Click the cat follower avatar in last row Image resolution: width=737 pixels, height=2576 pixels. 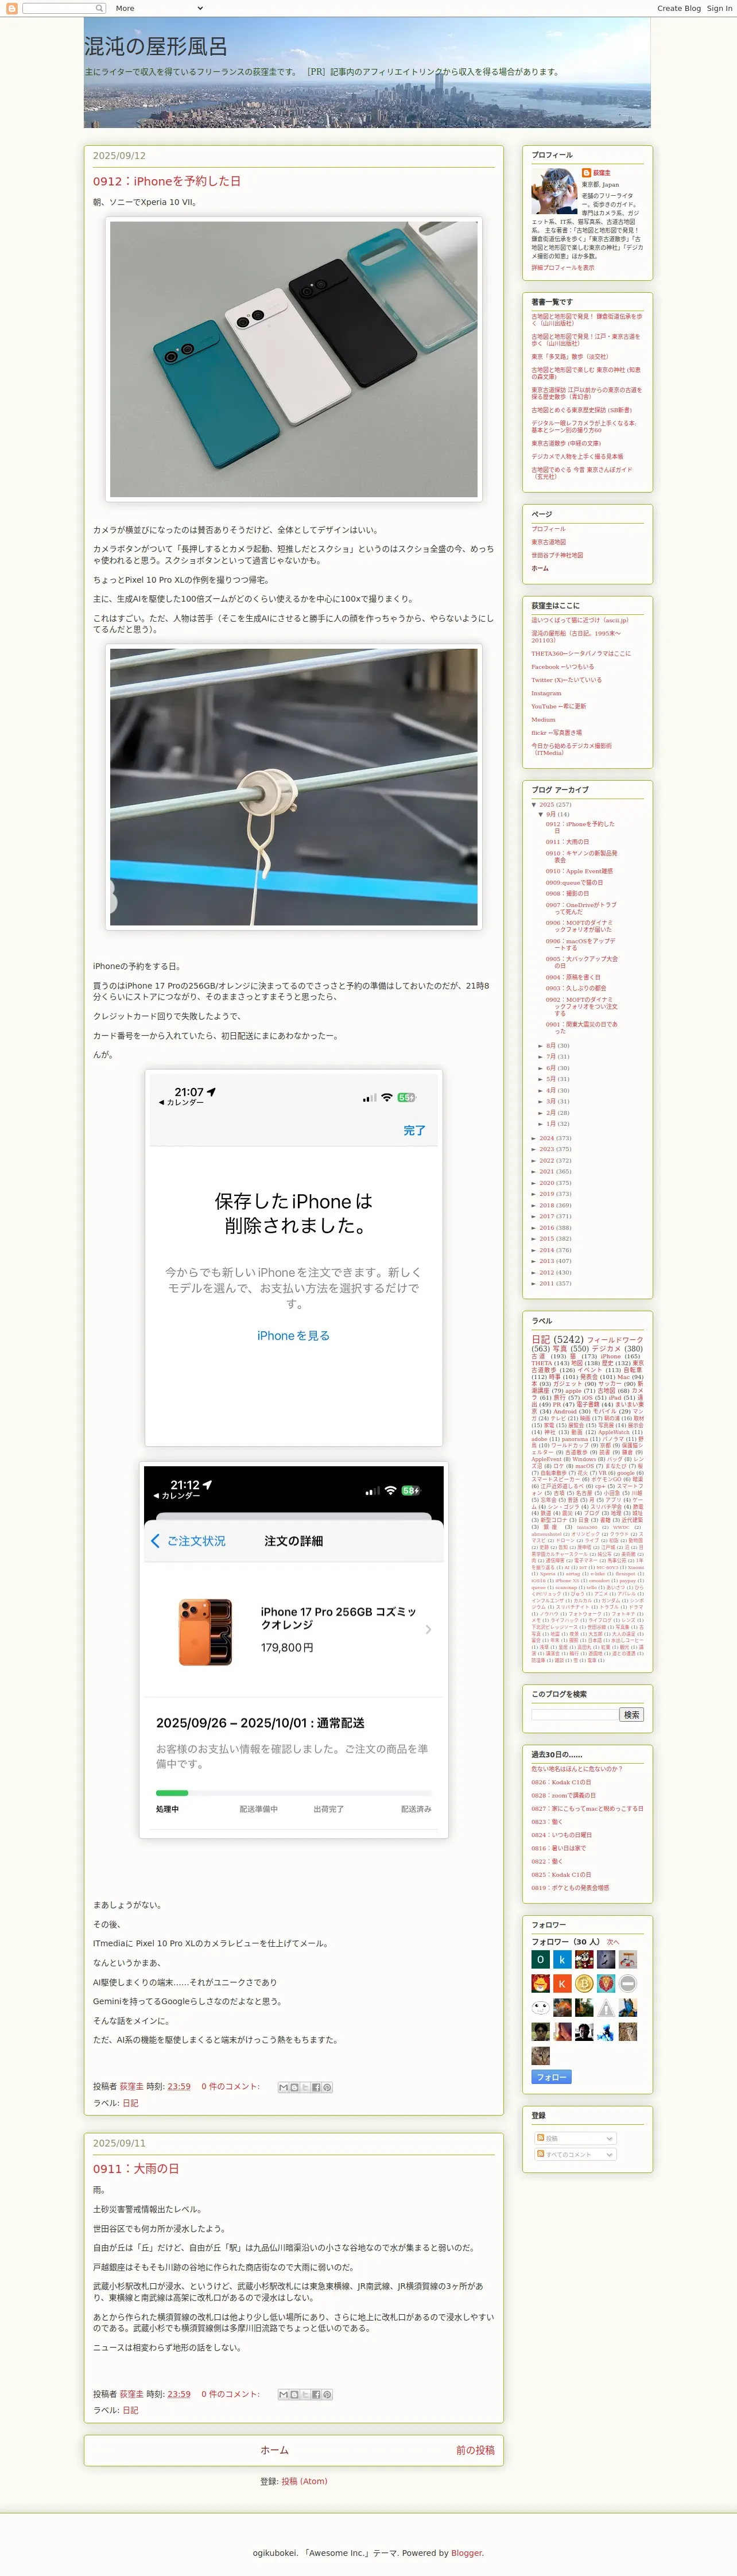click(x=540, y=2055)
